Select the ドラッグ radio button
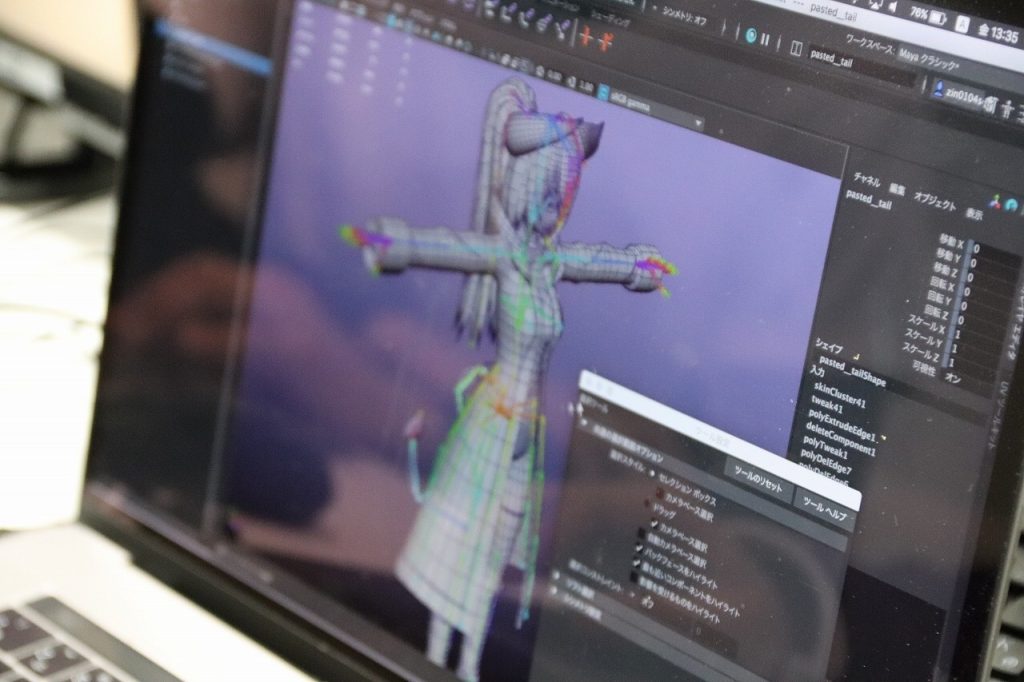Viewport: 1024px width, 682px height. pyautogui.click(x=647, y=502)
